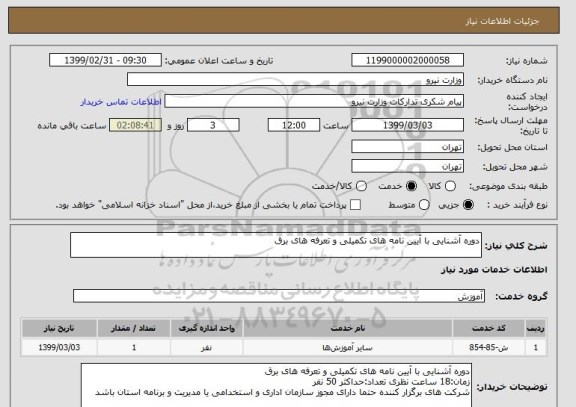Click the request creator field پیام شکری

tap(314, 101)
